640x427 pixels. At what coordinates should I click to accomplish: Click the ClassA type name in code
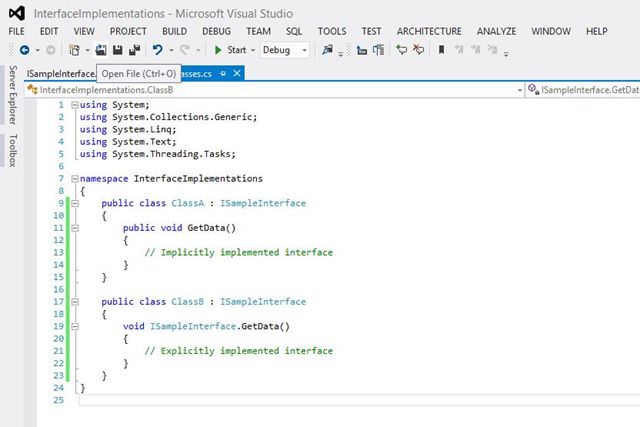click(187, 203)
